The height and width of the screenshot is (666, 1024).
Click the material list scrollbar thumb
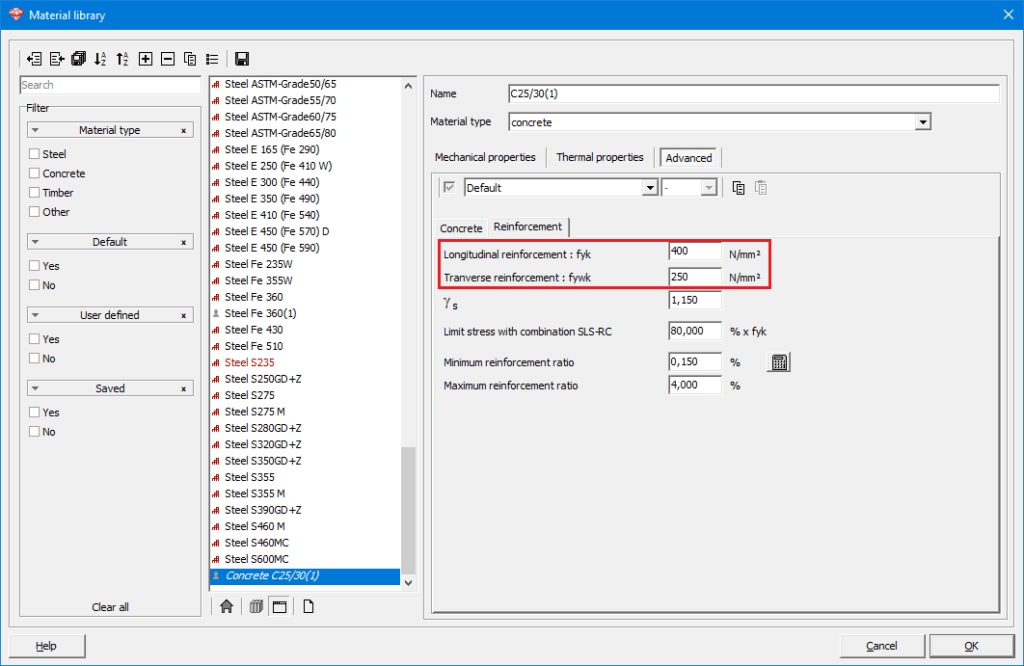pyautogui.click(x=408, y=511)
